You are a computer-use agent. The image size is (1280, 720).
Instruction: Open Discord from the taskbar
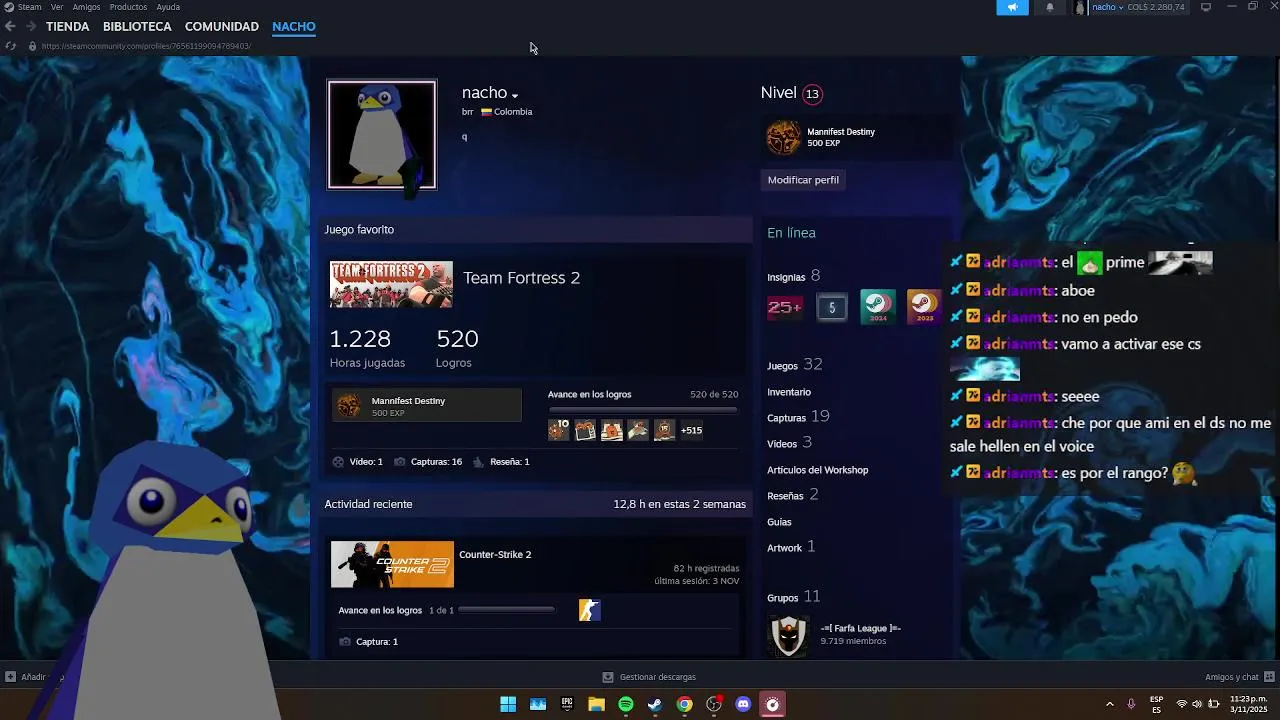[743, 704]
